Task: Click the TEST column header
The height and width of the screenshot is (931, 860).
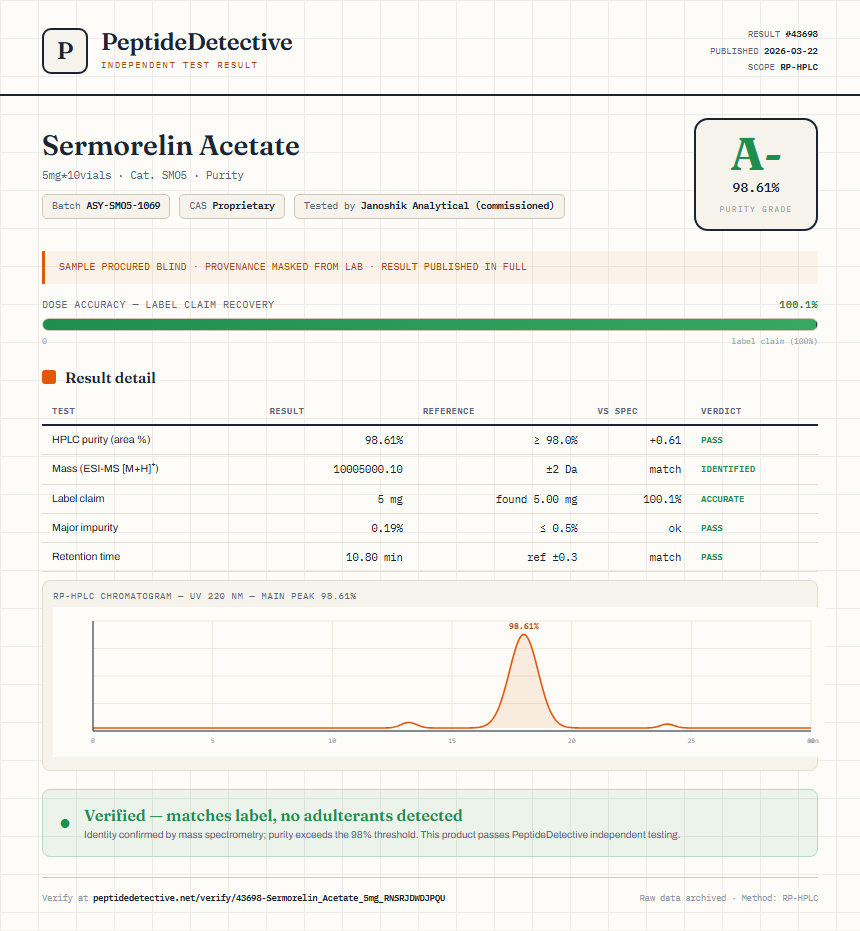Action: click(x=64, y=411)
